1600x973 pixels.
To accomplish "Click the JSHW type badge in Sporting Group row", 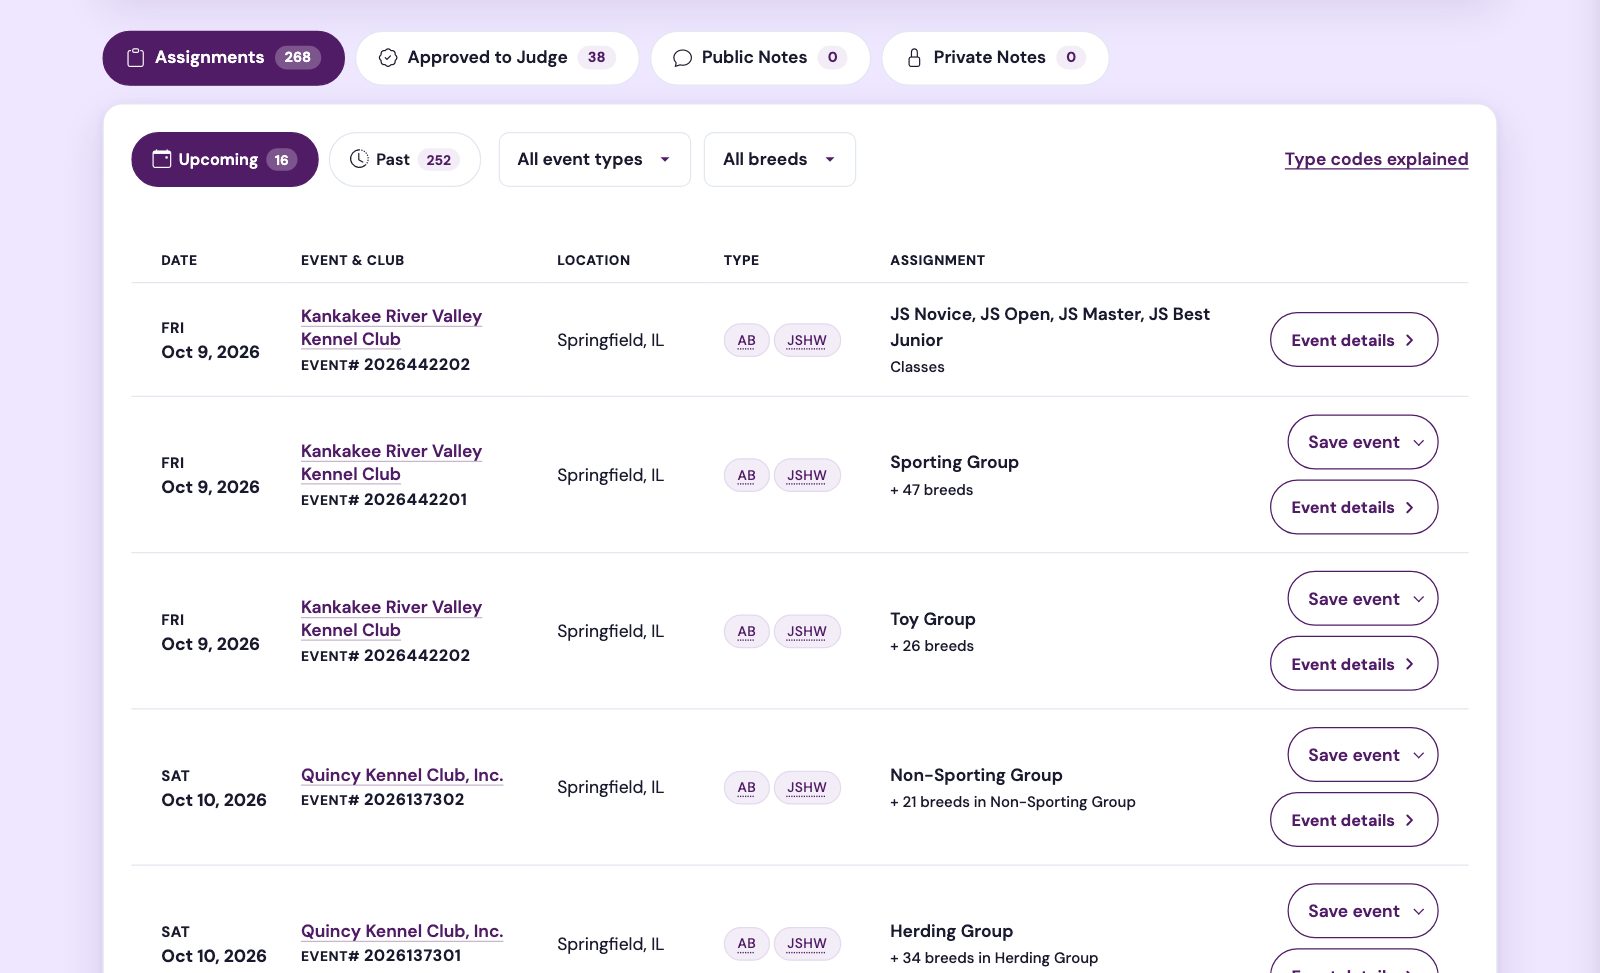I will pos(807,475).
